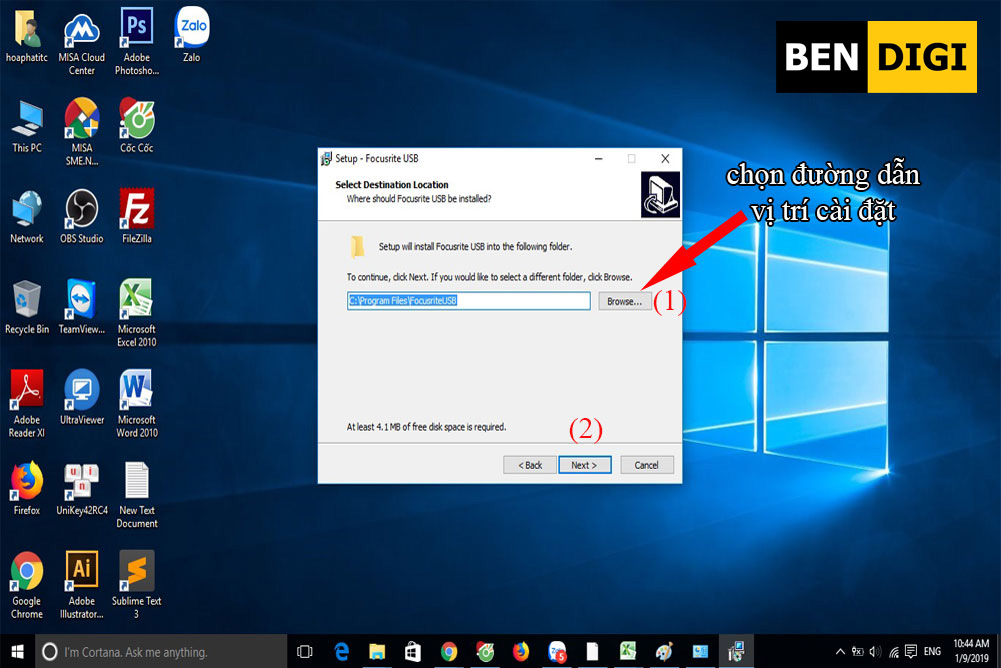1001x668 pixels.
Task: Select Microsoft Word 2010 desktop icon
Action: click(137, 404)
